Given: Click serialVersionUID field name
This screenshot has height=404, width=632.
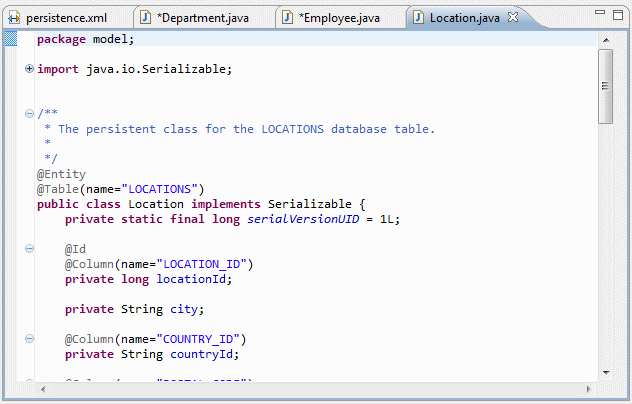Looking at the screenshot, I should pos(303,219).
